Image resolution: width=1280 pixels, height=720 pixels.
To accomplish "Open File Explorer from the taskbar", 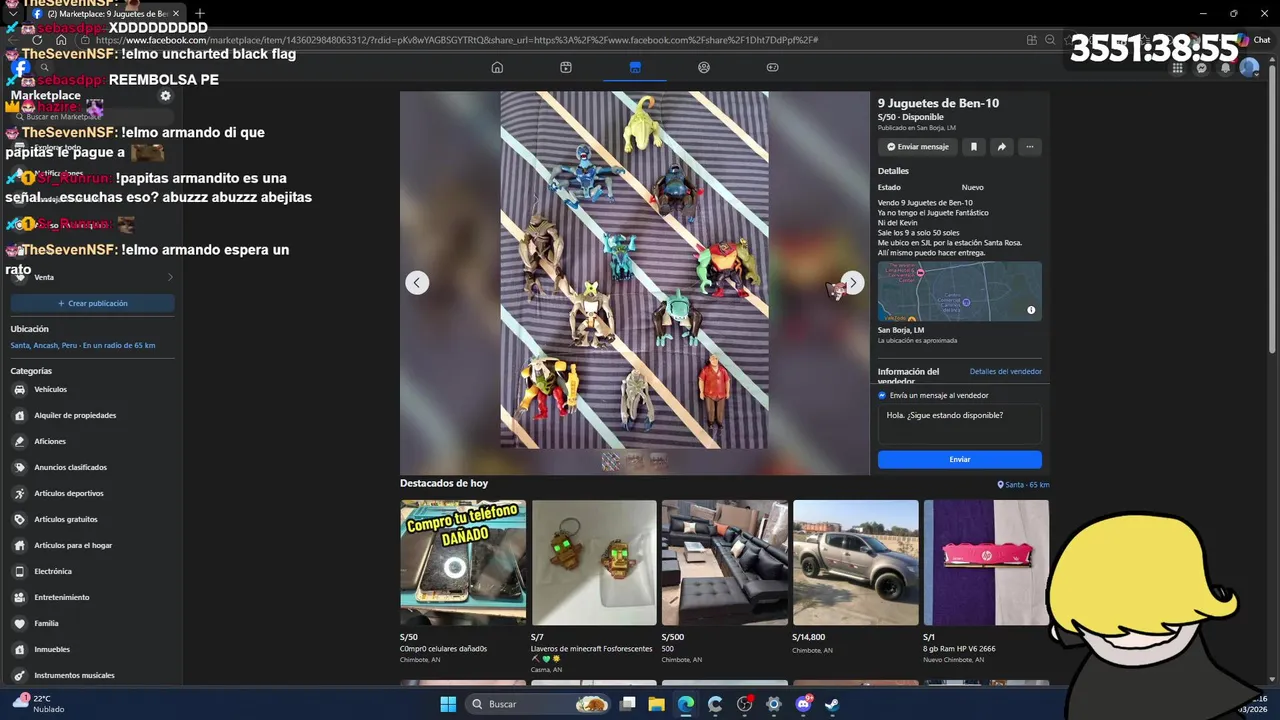I will coord(657,704).
